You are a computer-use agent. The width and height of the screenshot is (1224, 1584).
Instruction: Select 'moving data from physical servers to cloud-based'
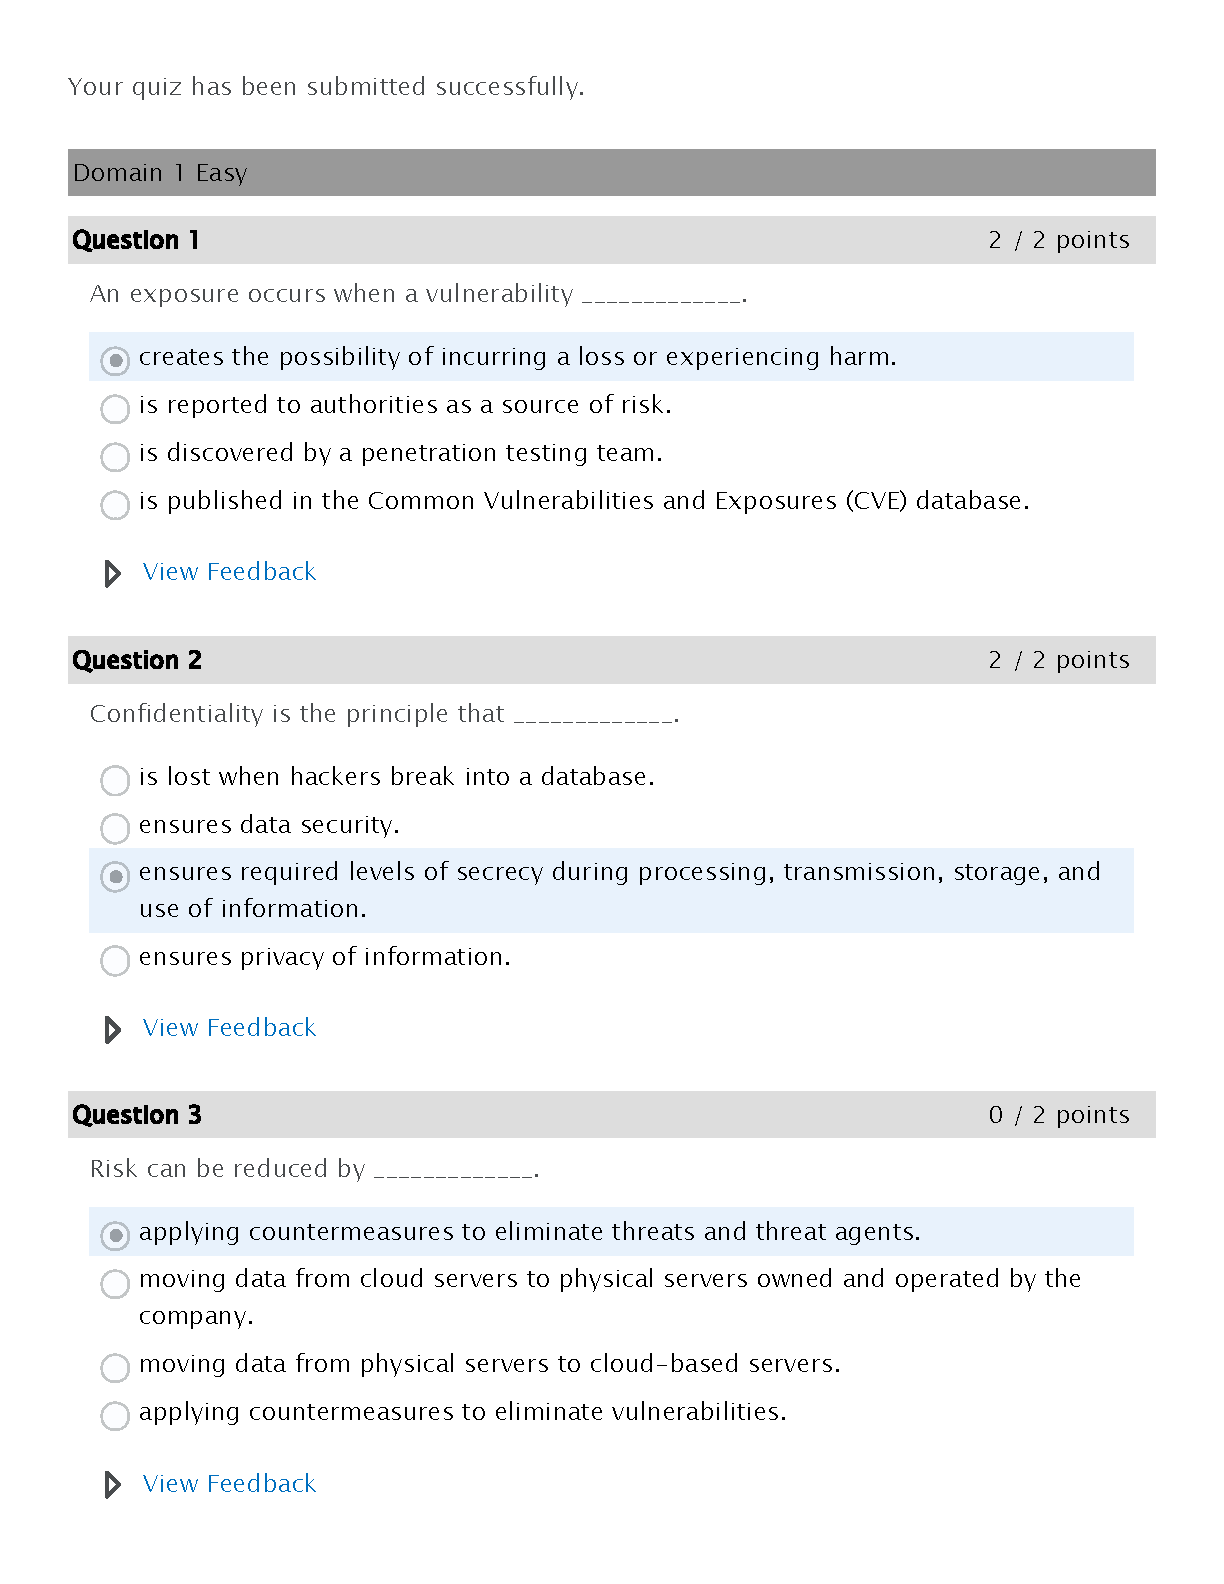[x=115, y=1367]
